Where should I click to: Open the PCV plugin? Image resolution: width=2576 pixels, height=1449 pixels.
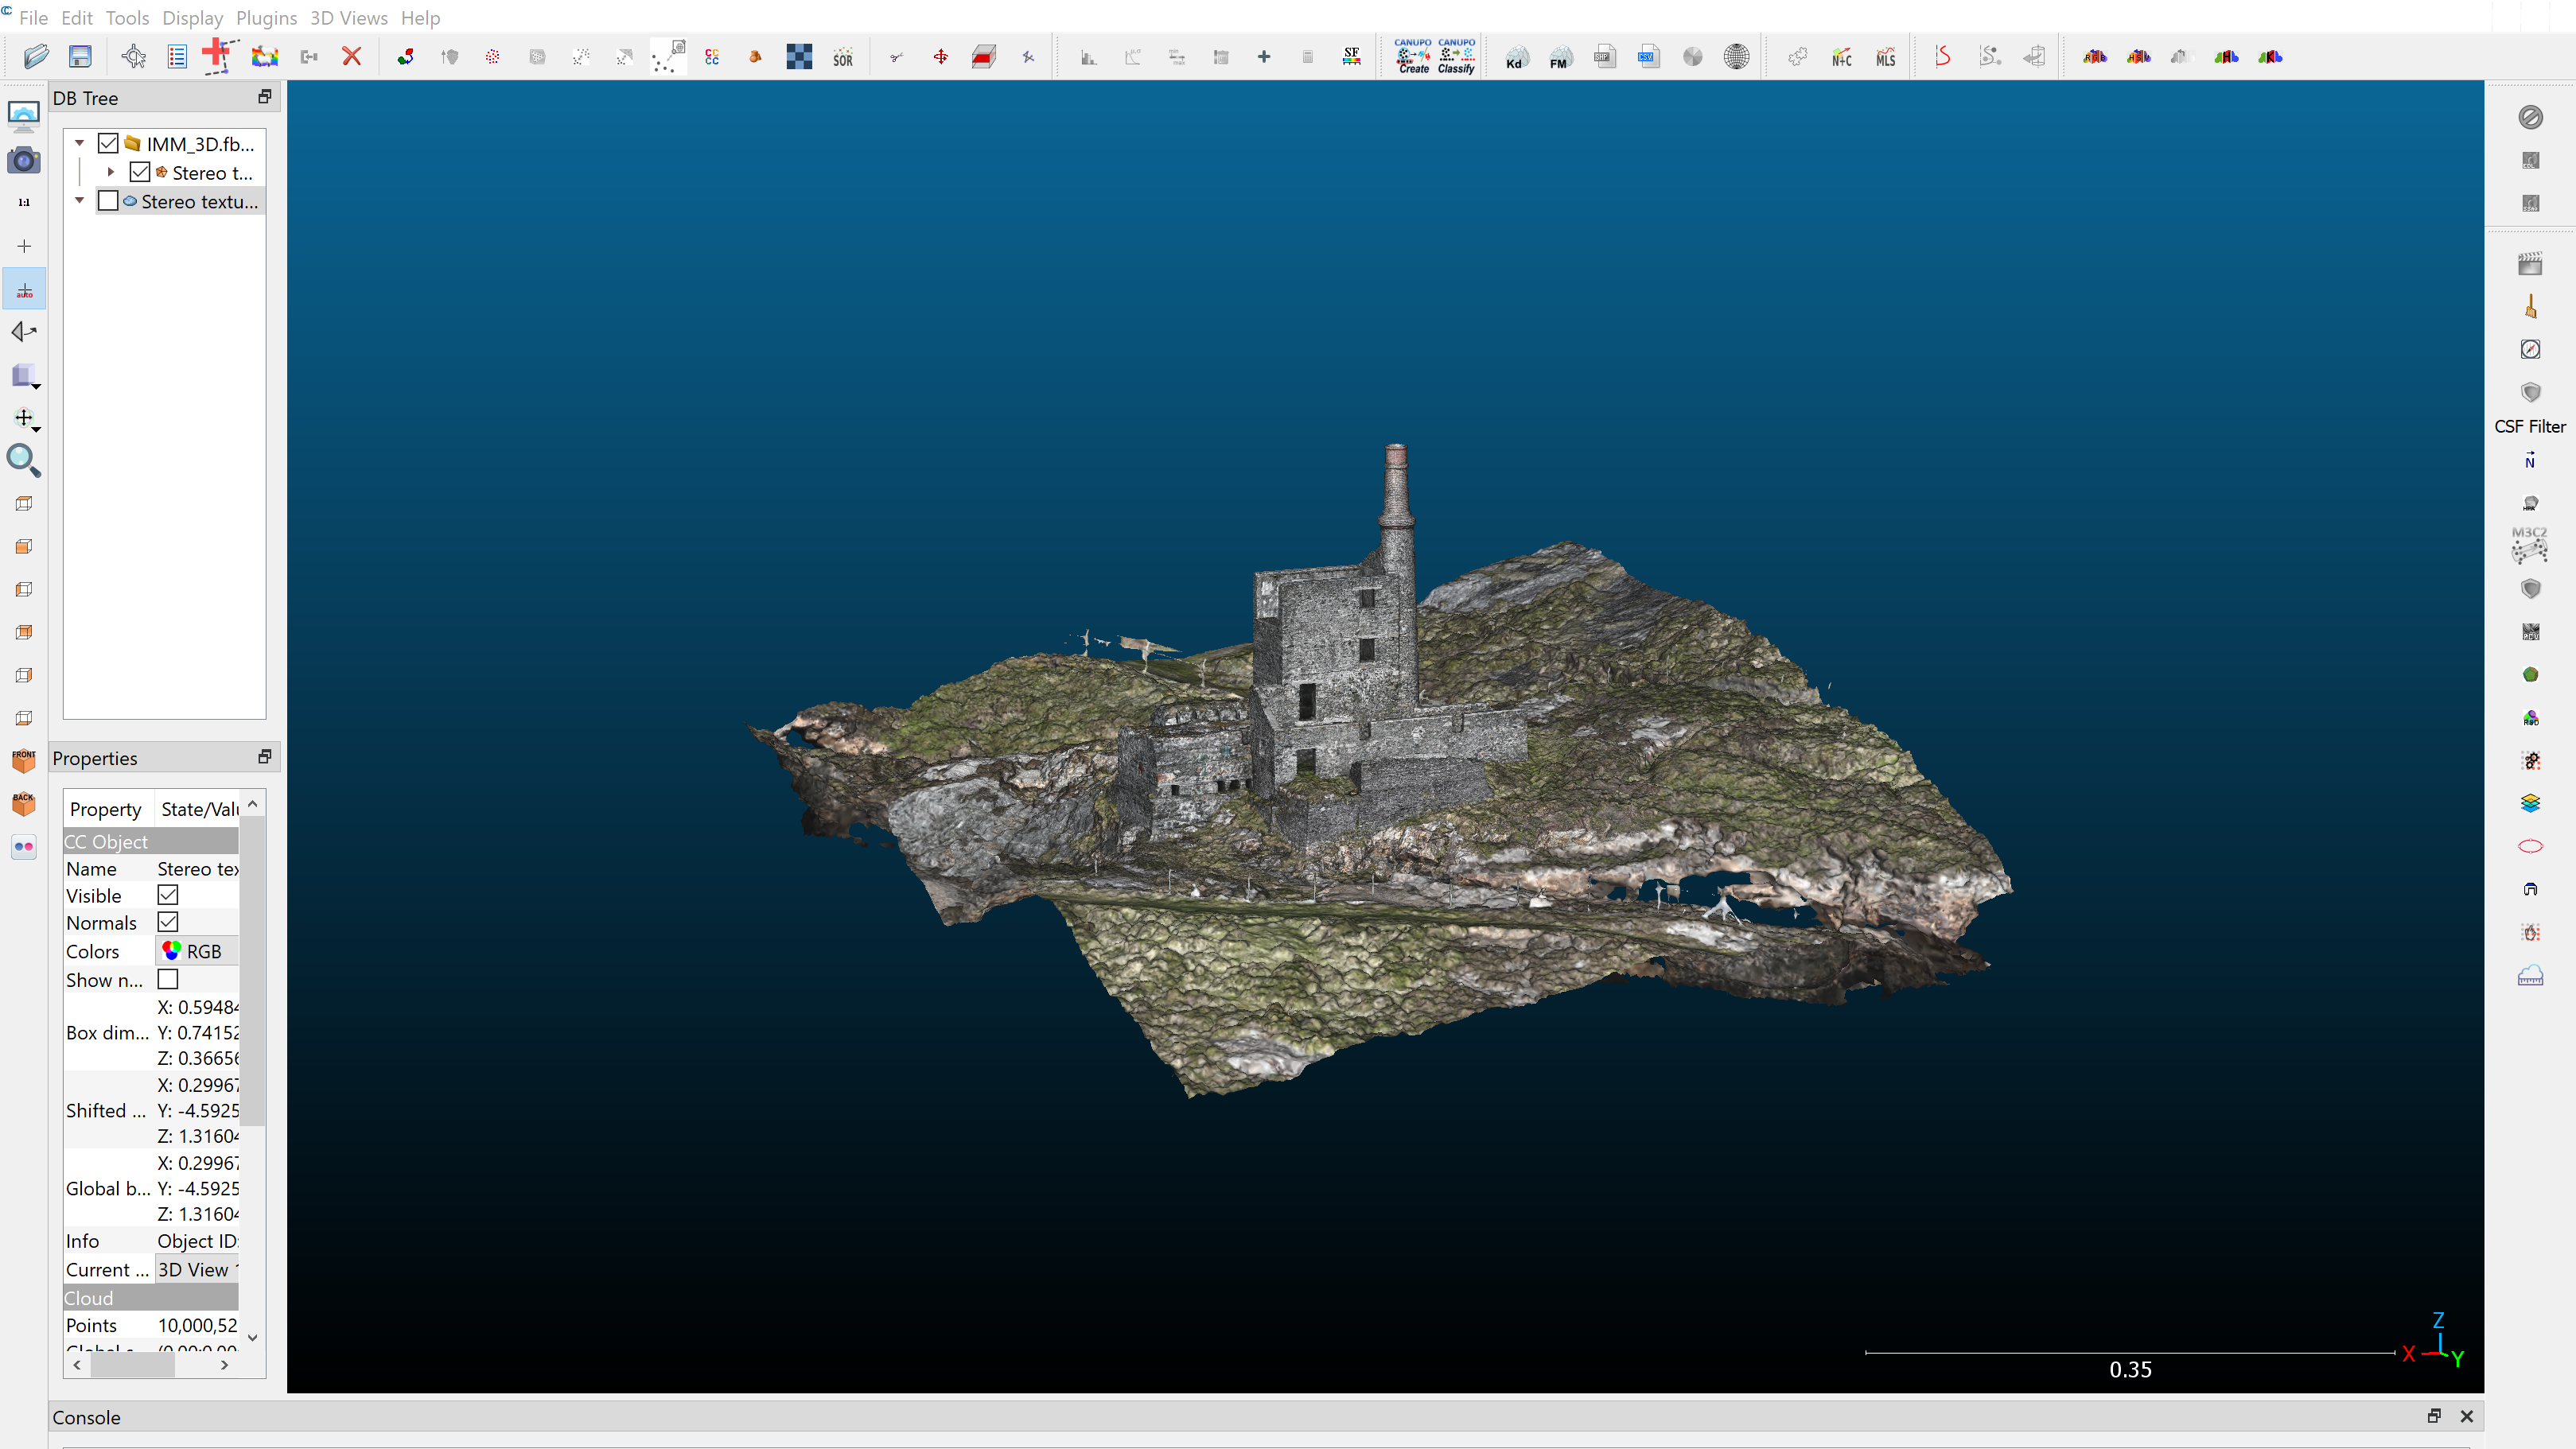[2530, 630]
